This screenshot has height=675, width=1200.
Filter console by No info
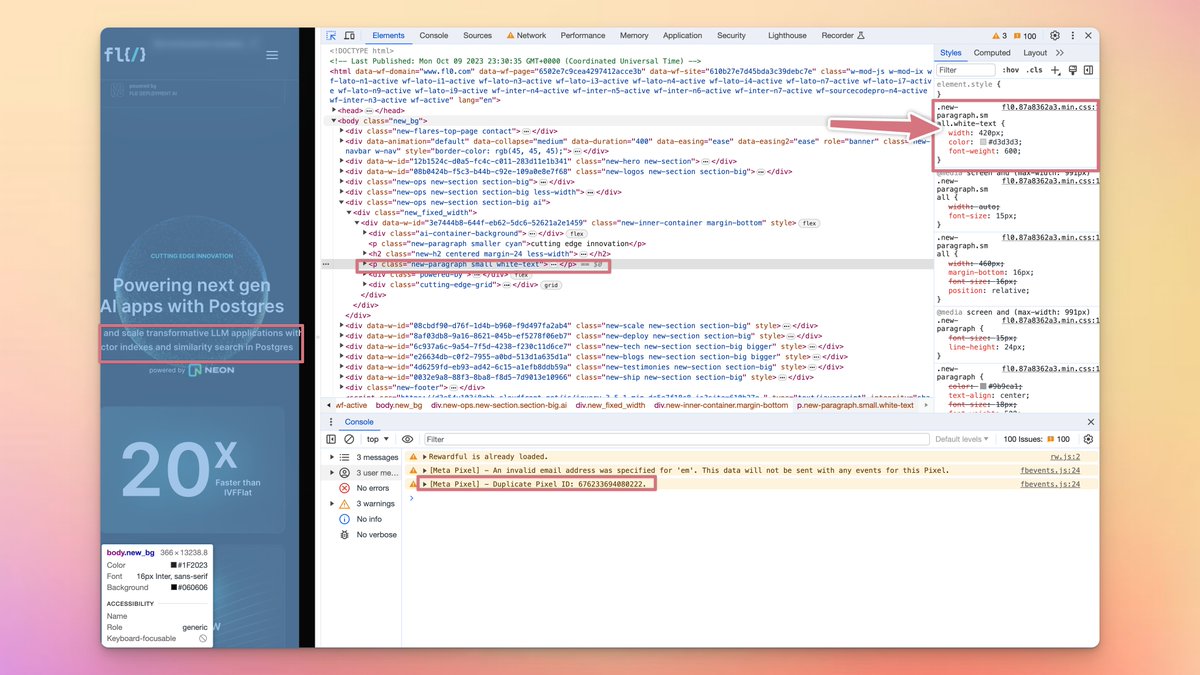362,519
